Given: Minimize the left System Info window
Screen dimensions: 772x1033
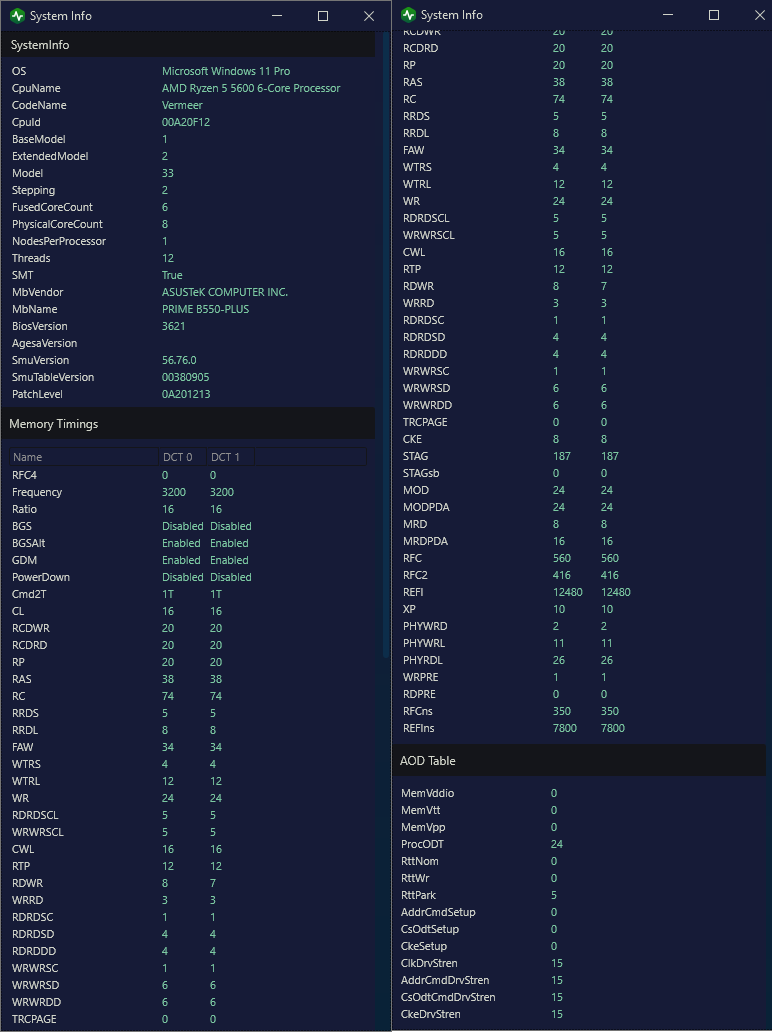Looking at the screenshot, I should click(277, 16).
